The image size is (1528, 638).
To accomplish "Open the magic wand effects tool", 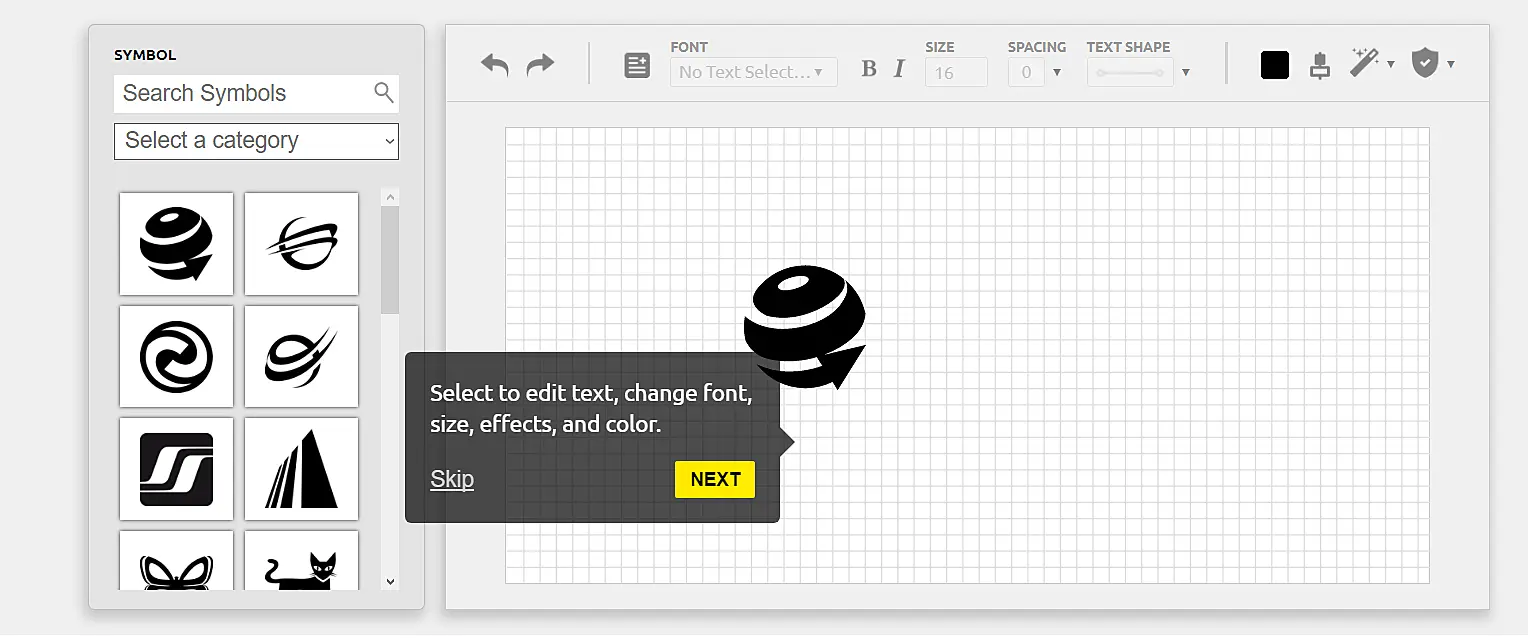I will (x=1364, y=64).
